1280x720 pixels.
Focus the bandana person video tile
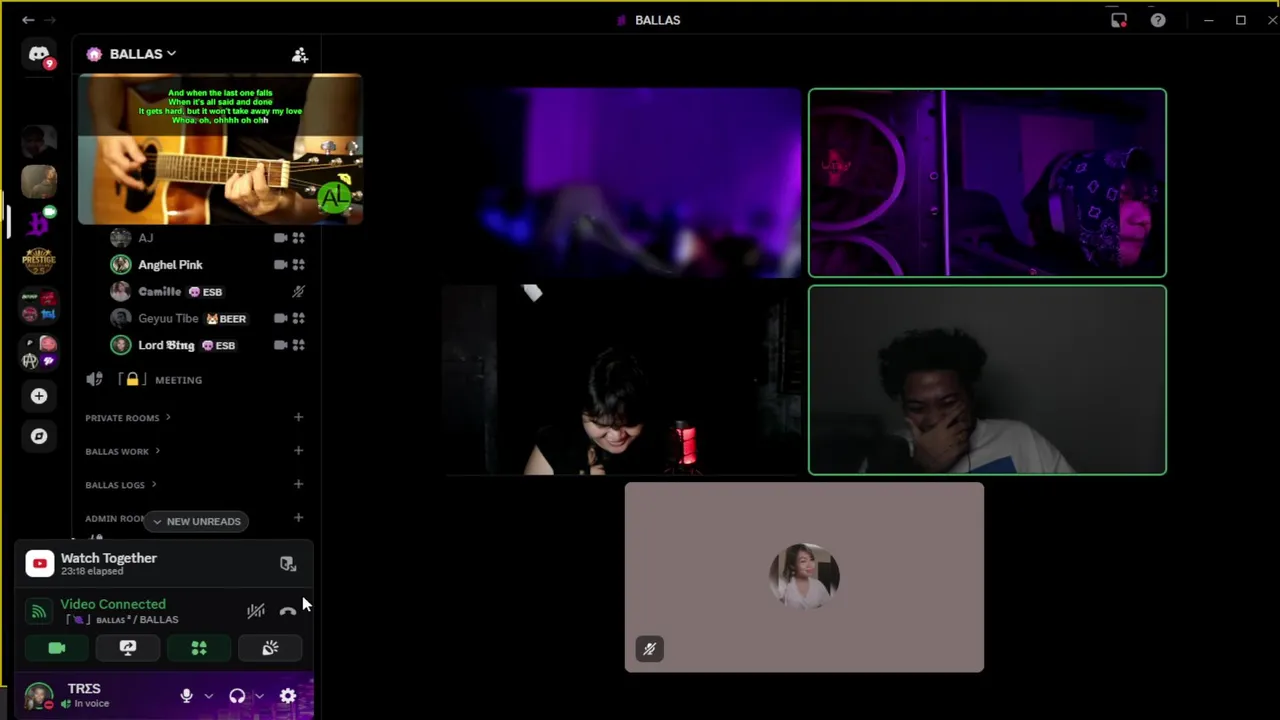click(x=987, y=183)
